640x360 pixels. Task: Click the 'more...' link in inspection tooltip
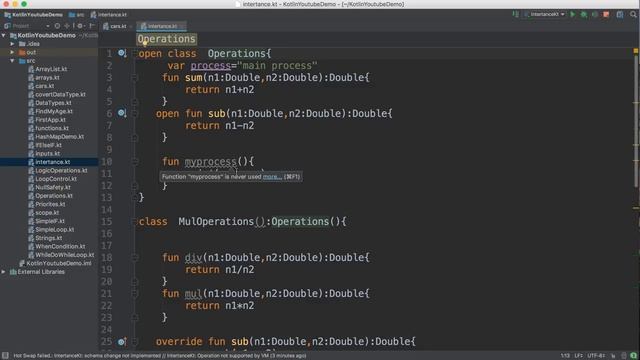coord(272,177)
